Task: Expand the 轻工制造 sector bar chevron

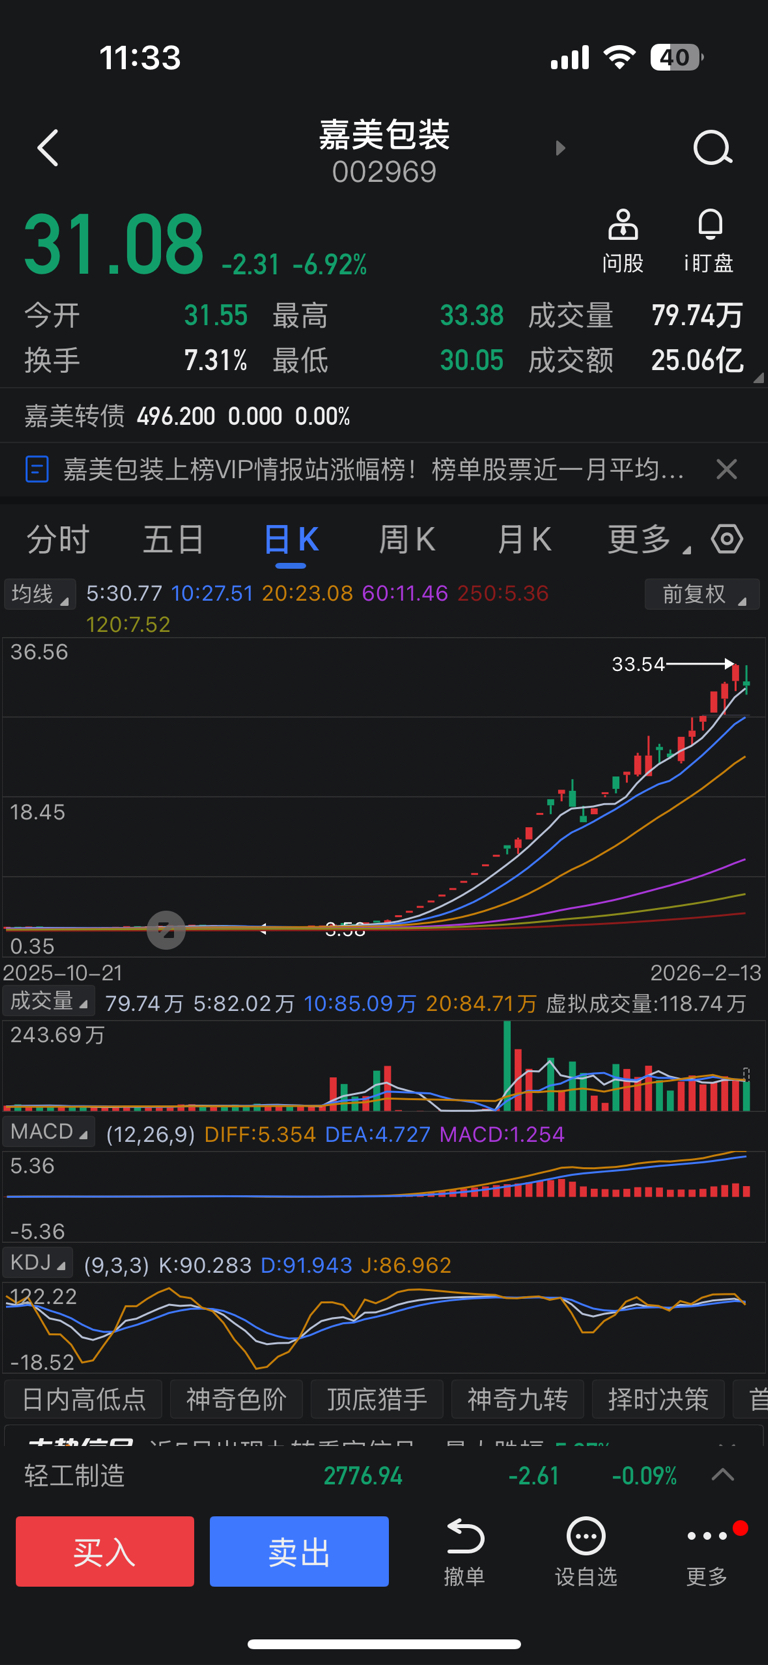Action: pos(723,1475)
